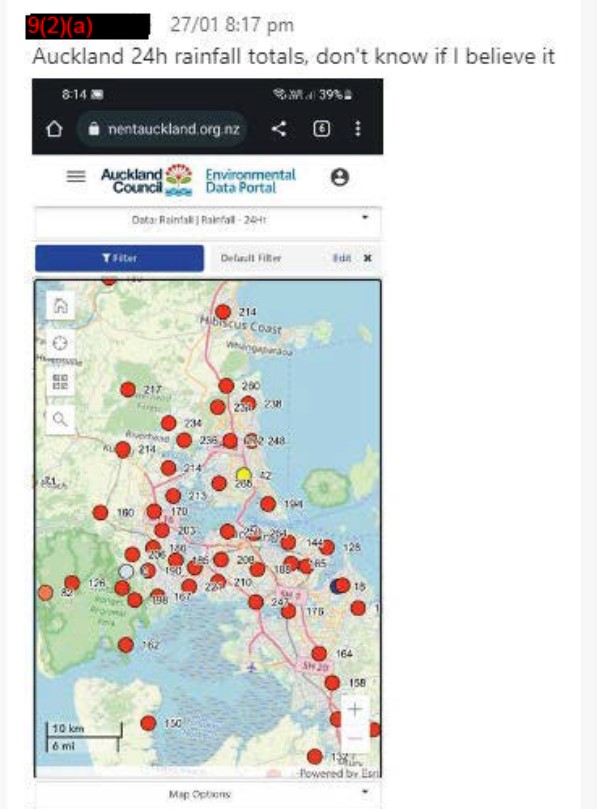Open the hamburger navigation menu
The width and height of the screenshot is (598, 809).
coord(76,176)
